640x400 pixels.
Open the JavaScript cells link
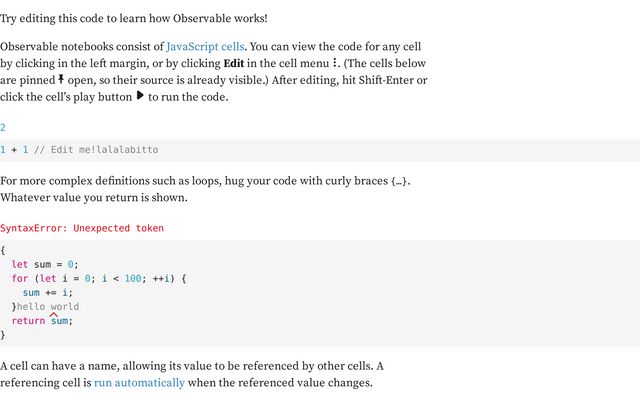(x=205, y=47)
